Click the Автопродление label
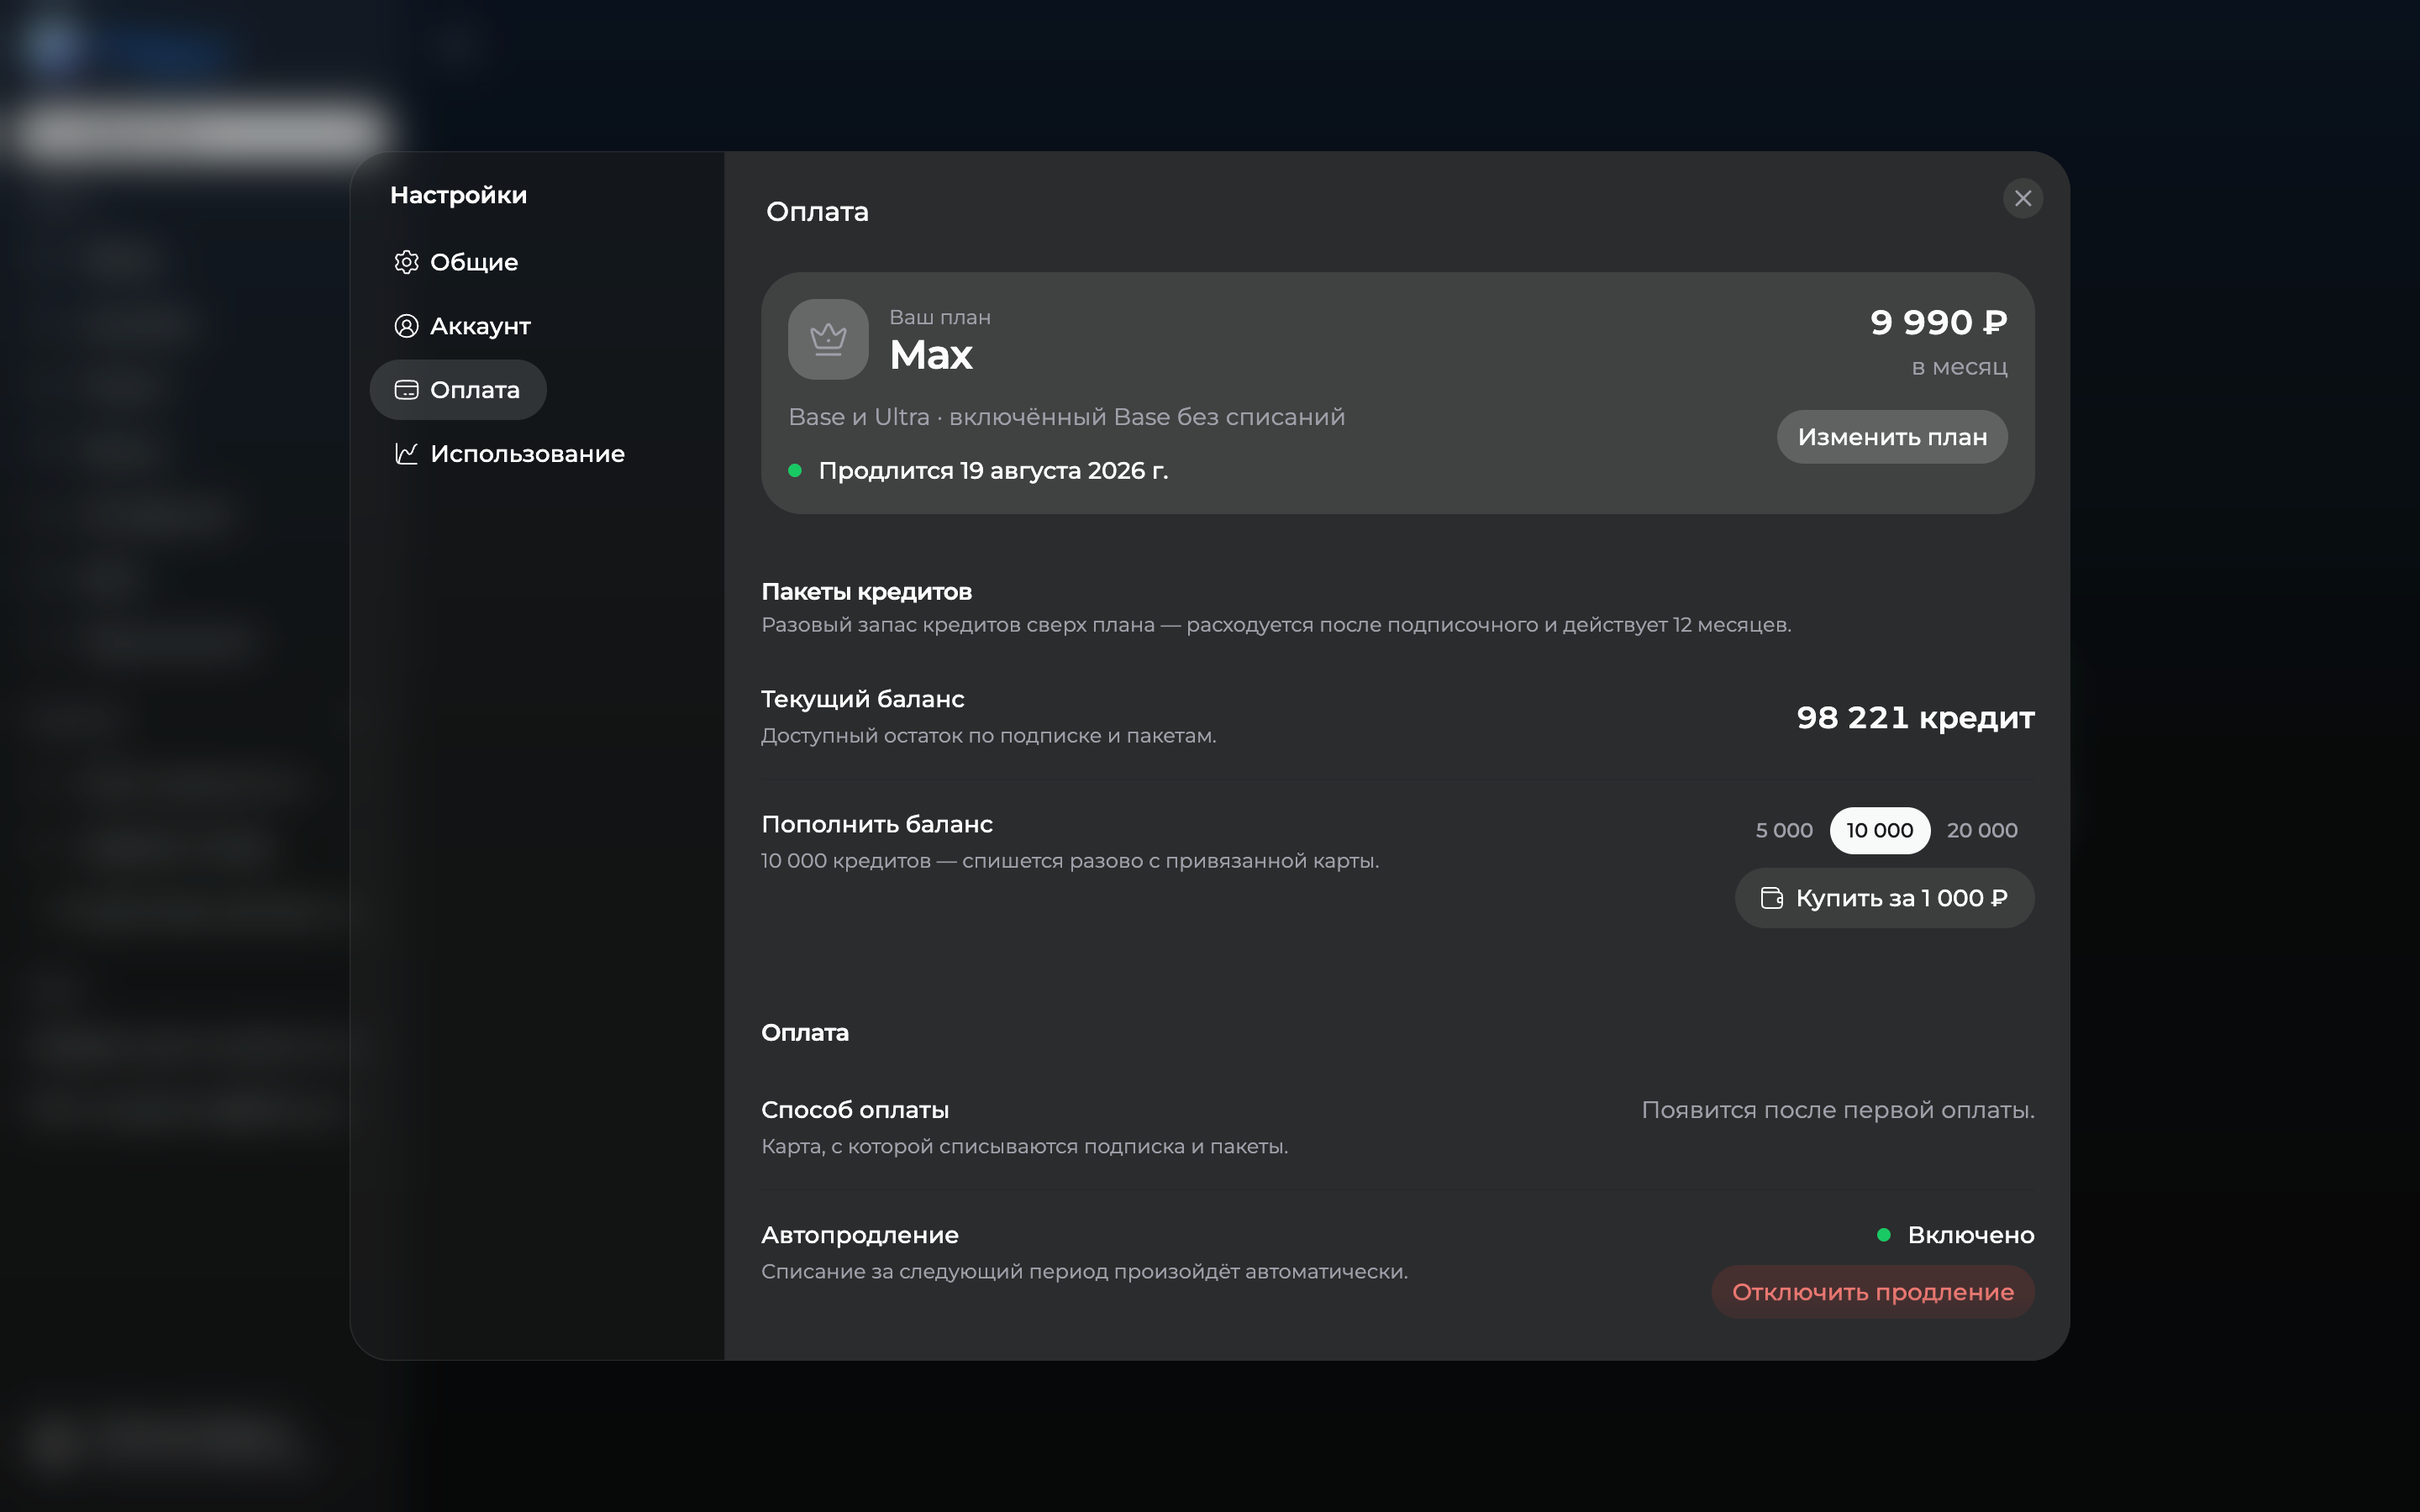Screen dimensions: 2420x1512 click(x=860, y=1235)
